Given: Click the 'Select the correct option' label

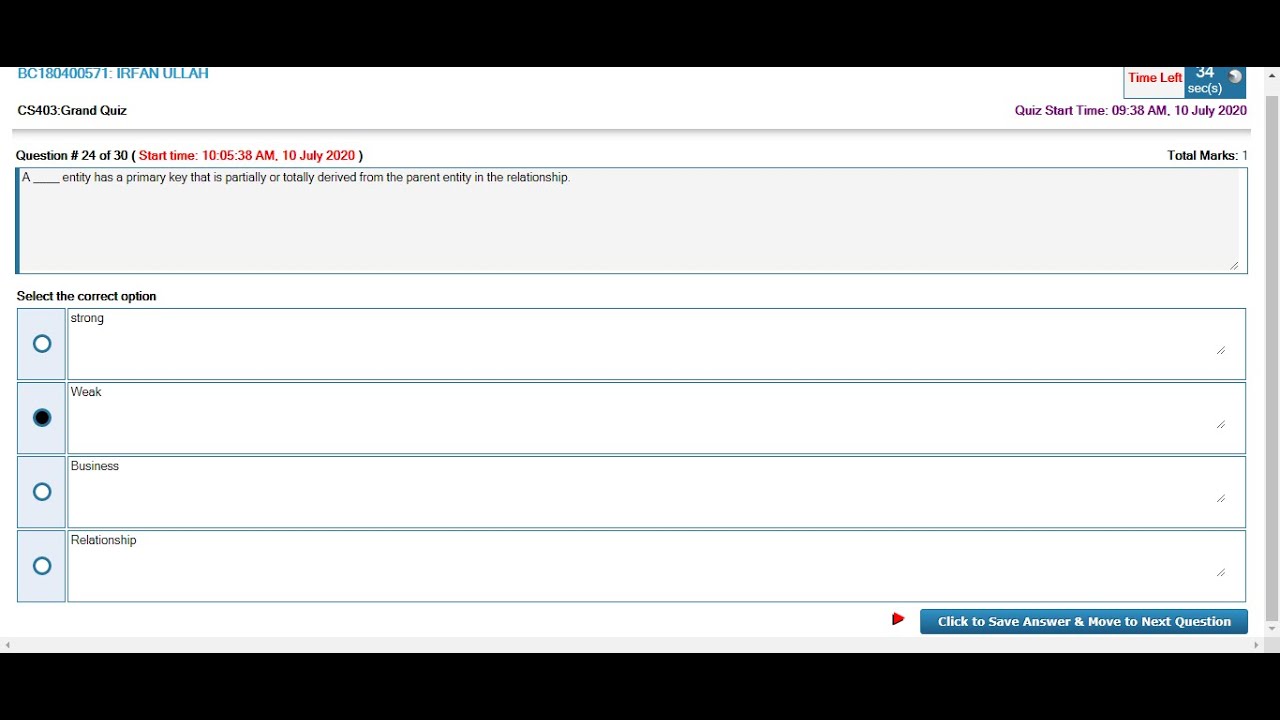Looking at the screenshot, I should (87, 297).
